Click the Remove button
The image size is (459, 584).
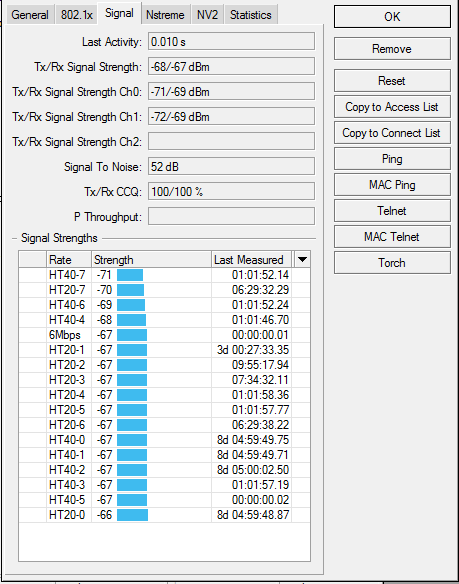pyautogui.click(x=392, y=49)
